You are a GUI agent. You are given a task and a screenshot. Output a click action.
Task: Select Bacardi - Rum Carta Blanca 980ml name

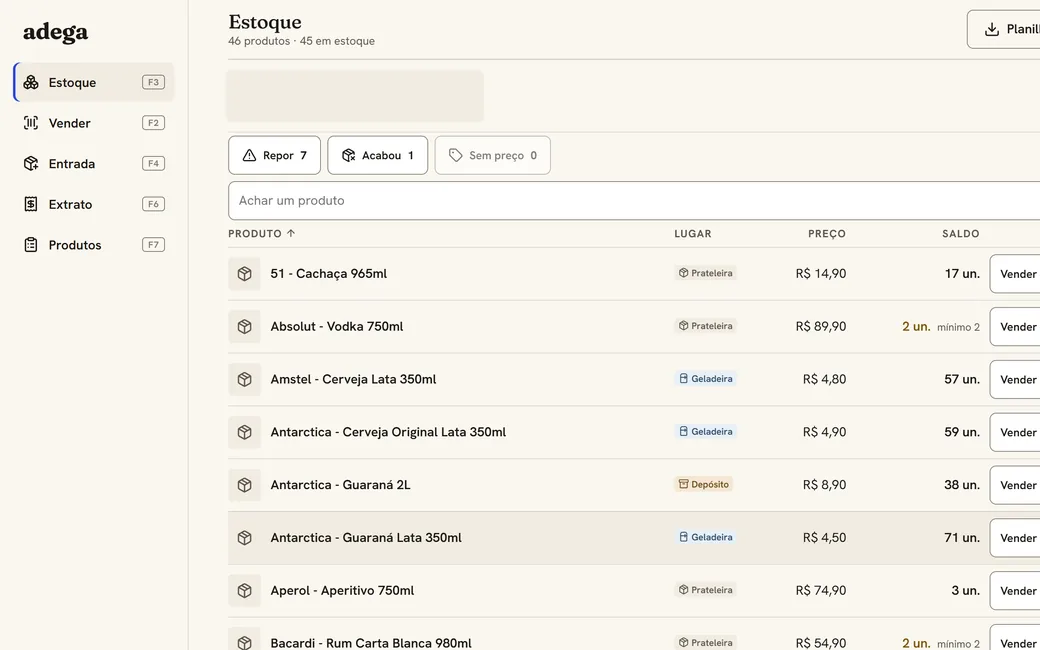371,643
